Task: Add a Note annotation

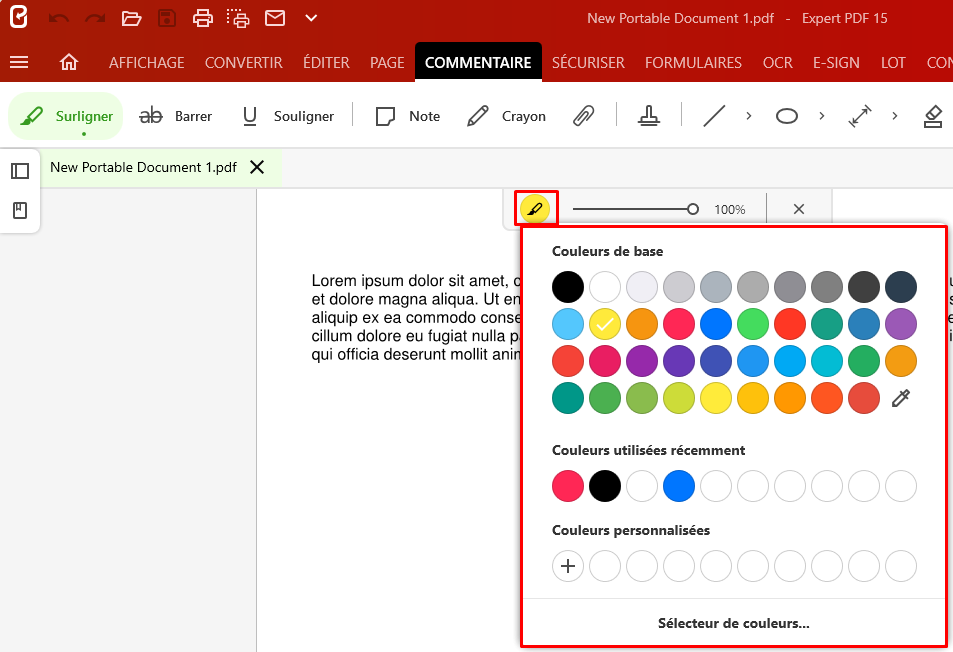Action: pos(407,116)
